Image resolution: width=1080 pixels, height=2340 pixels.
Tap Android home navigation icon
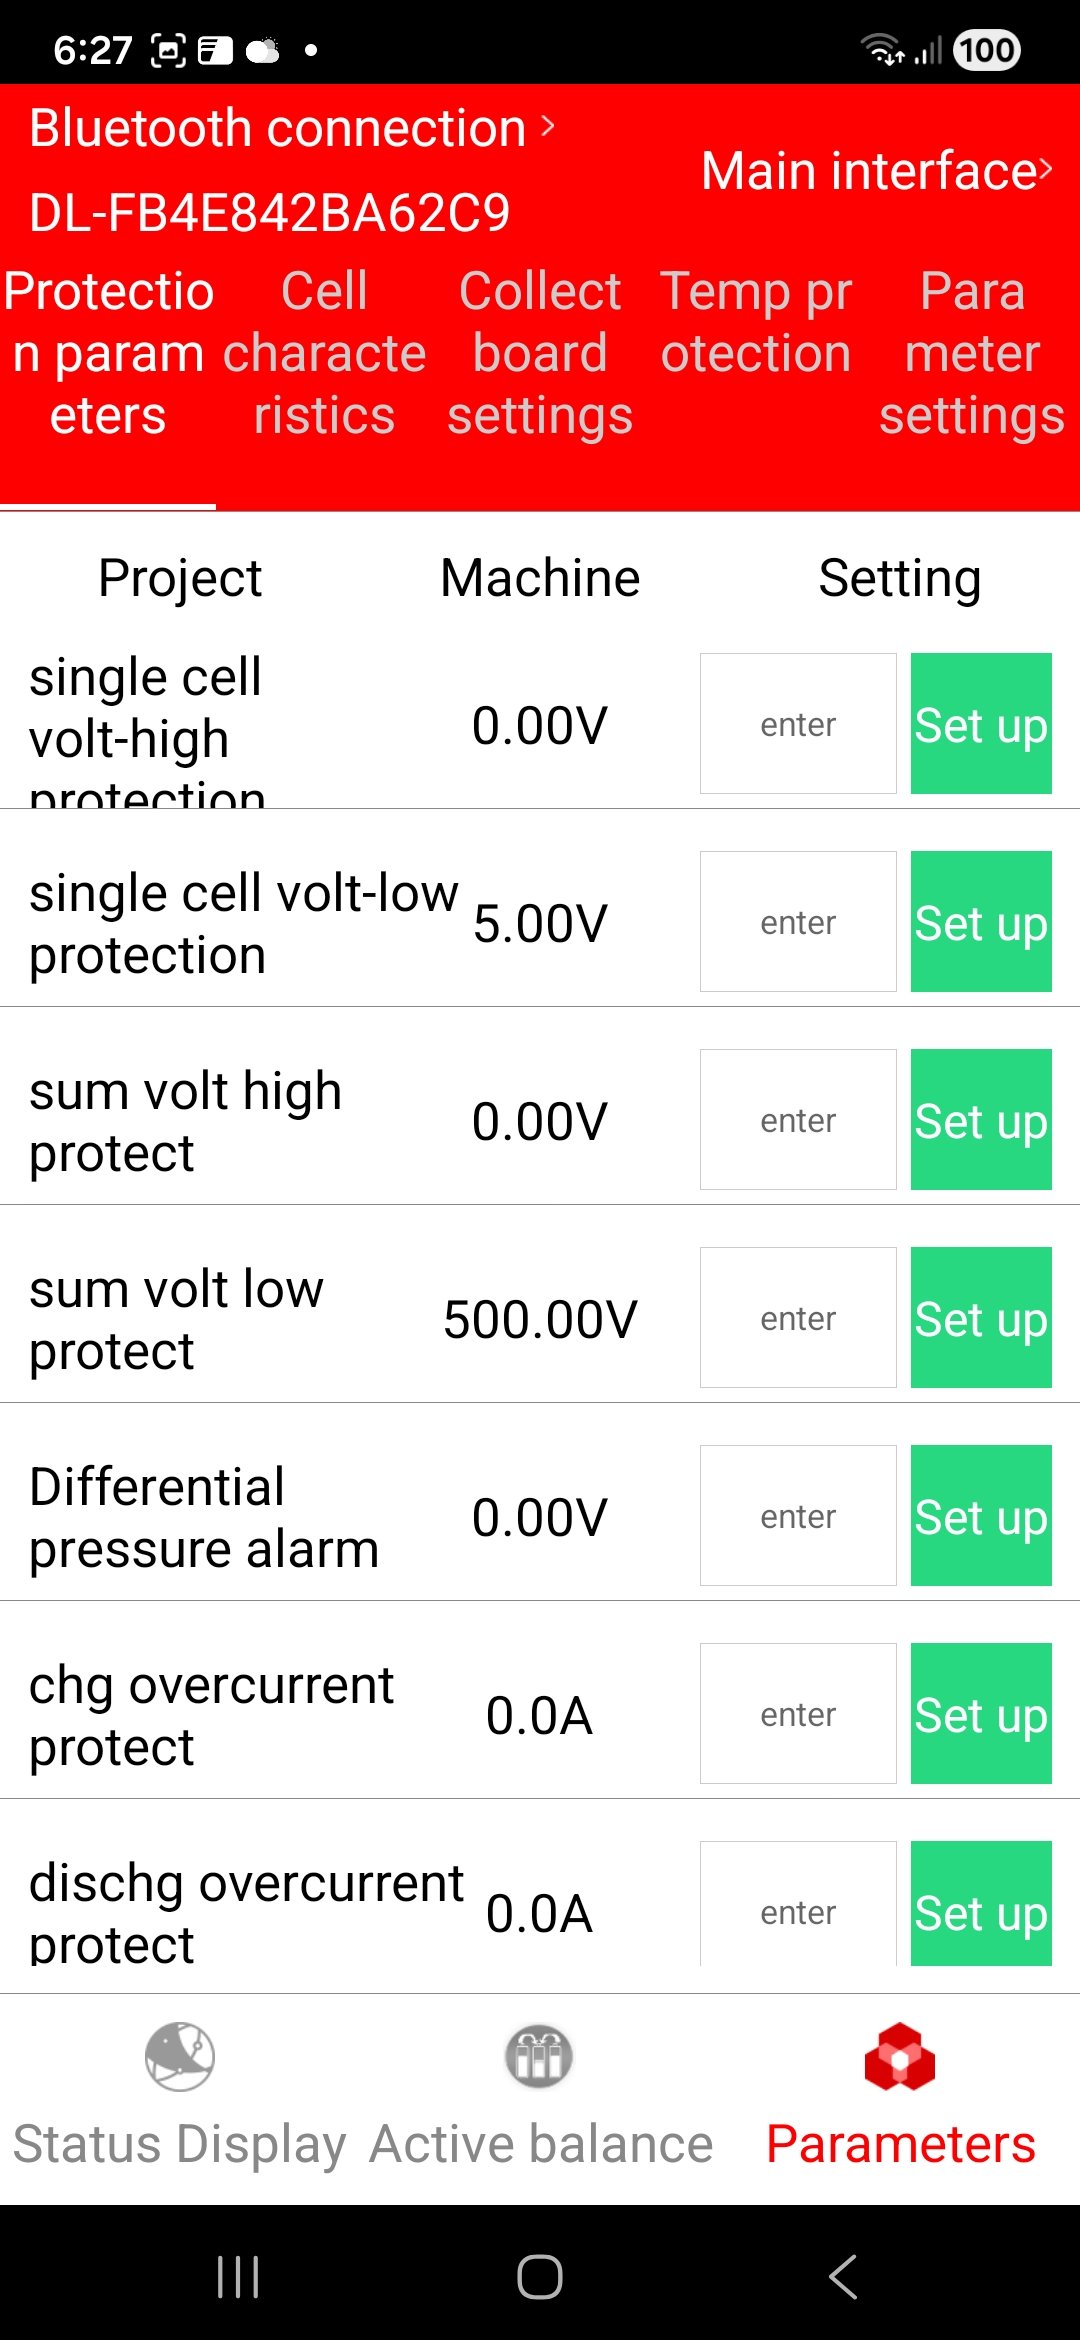(x=540, y=2277)
